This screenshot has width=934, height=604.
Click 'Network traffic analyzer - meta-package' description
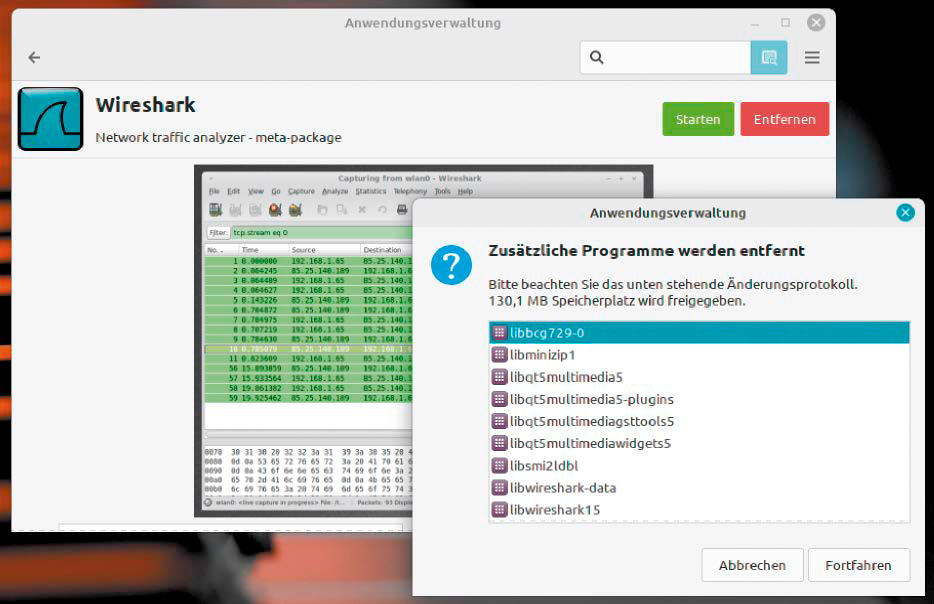(219, 138)
